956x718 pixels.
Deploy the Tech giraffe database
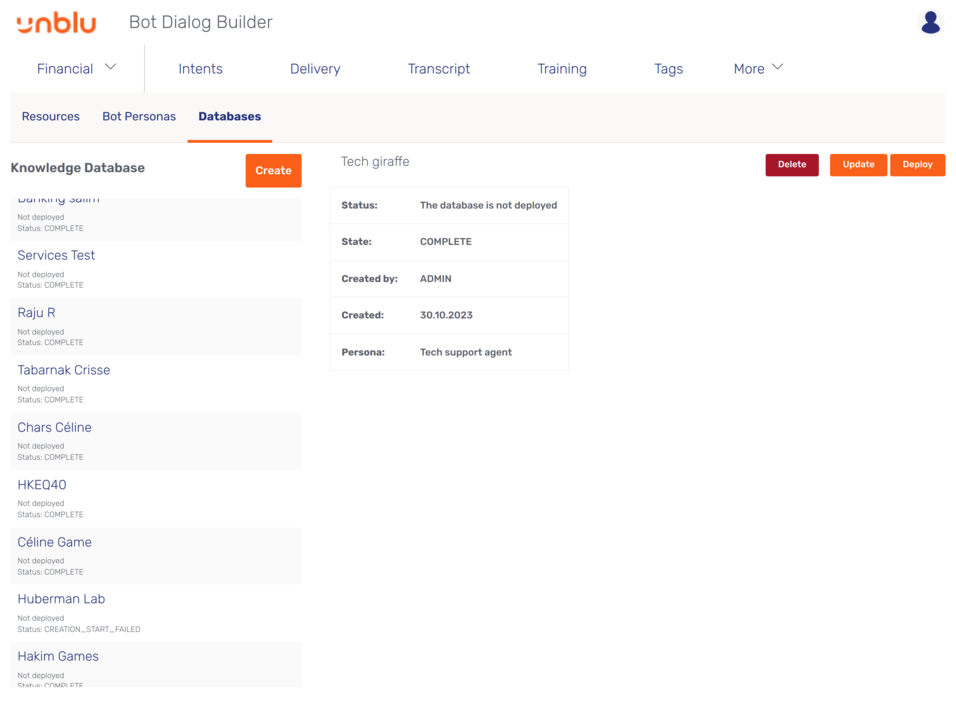tap(917, 165)
